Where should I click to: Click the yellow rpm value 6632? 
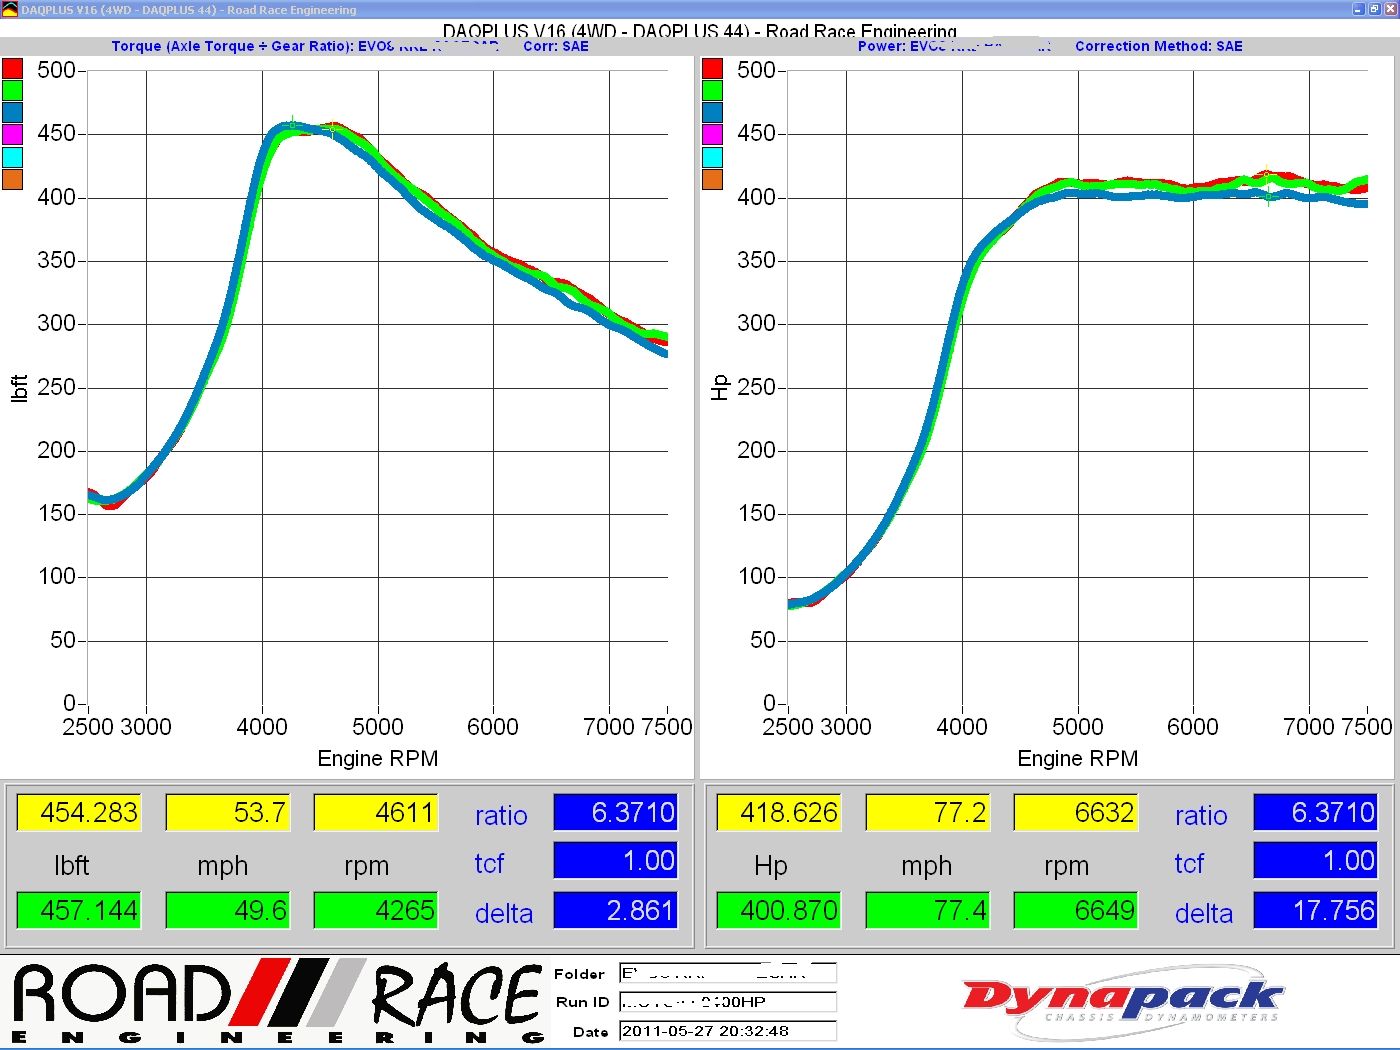coord(1076,812)
